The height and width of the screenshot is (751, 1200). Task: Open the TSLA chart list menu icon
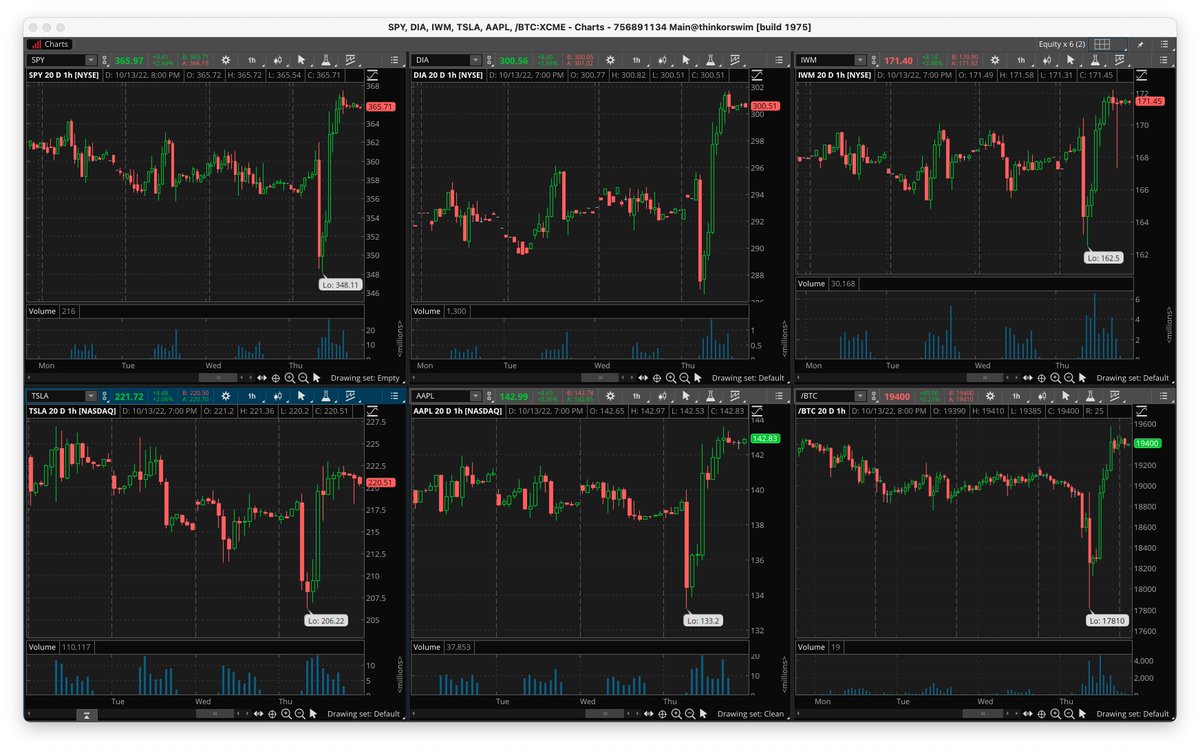[x=394, y=396]
